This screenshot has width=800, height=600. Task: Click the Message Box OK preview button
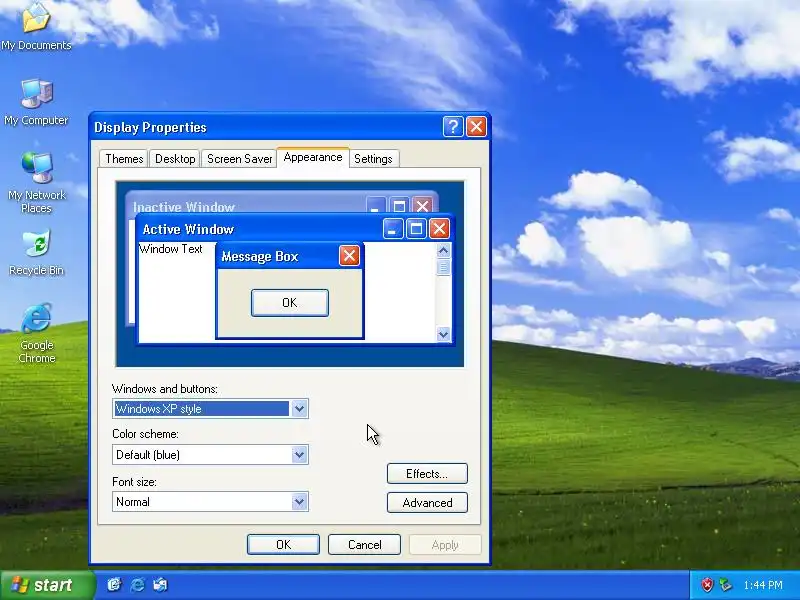290,303
